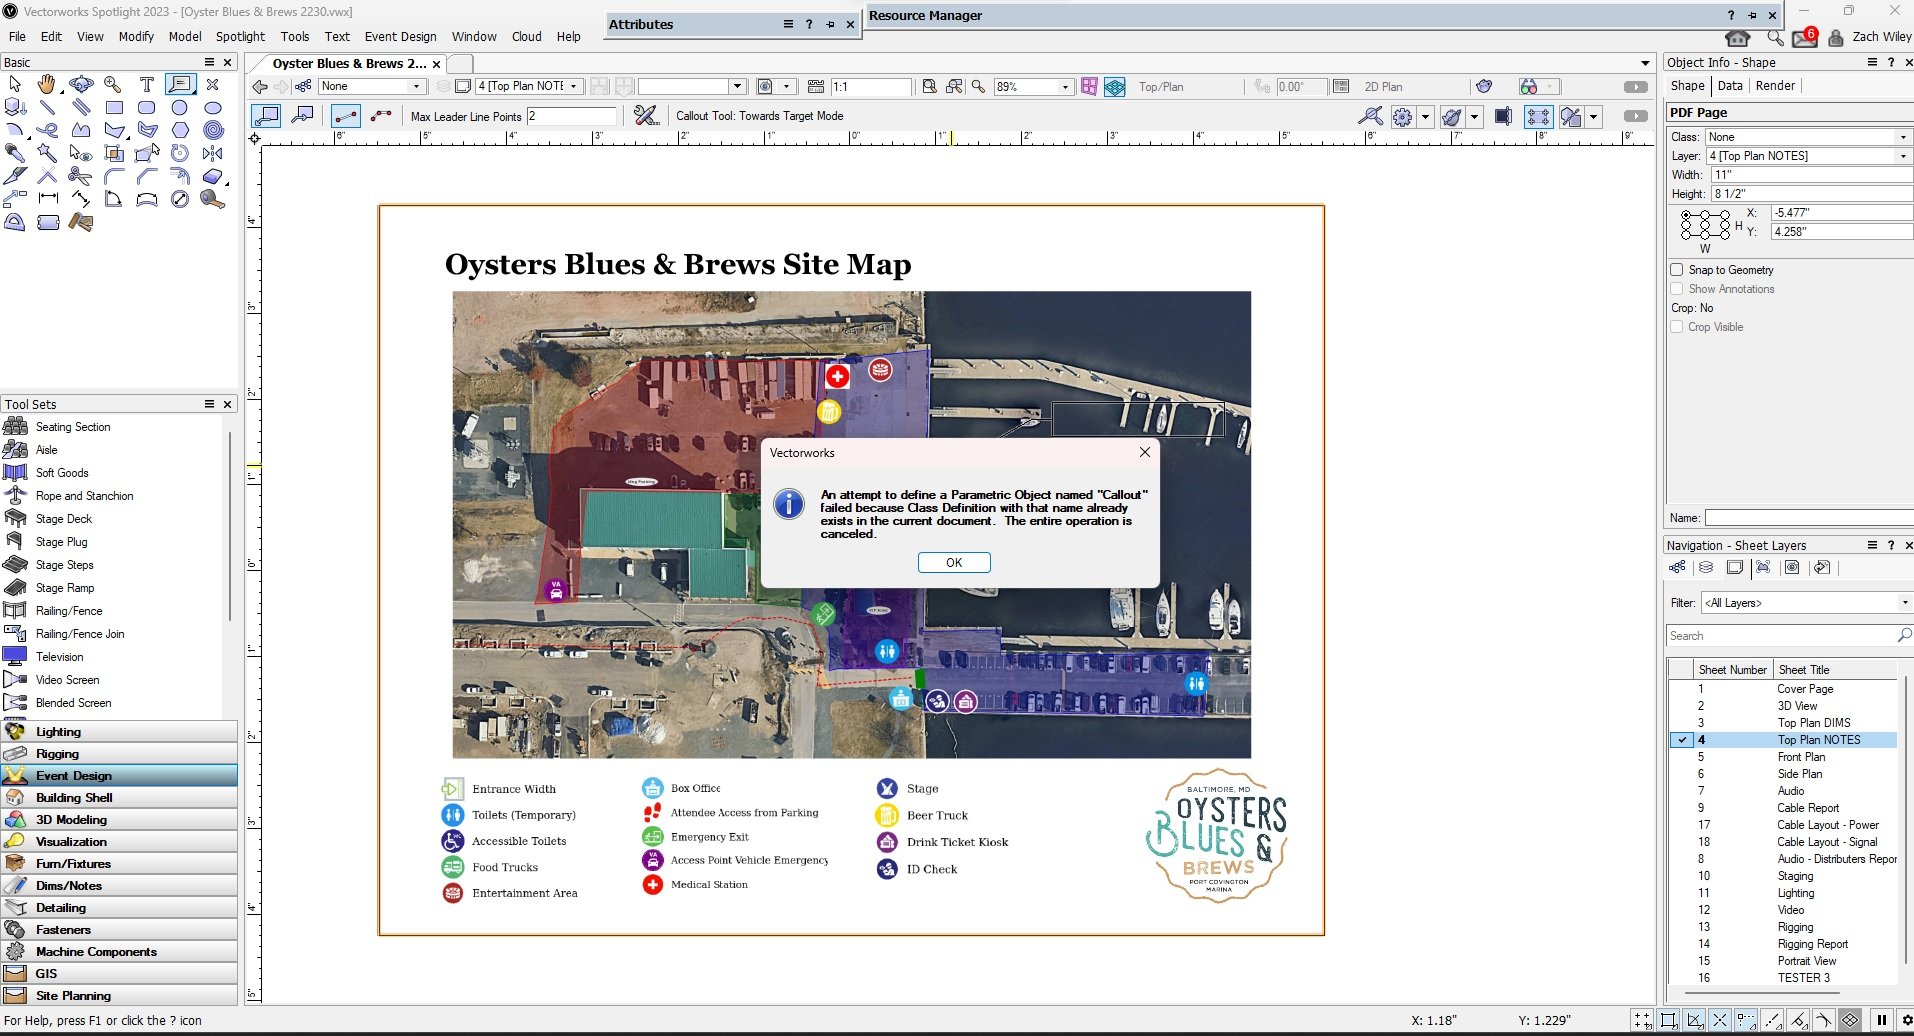Expand the zoom percentage dropdown
Viewport: 1914px width, 1036px height.
pos(1065,87)
